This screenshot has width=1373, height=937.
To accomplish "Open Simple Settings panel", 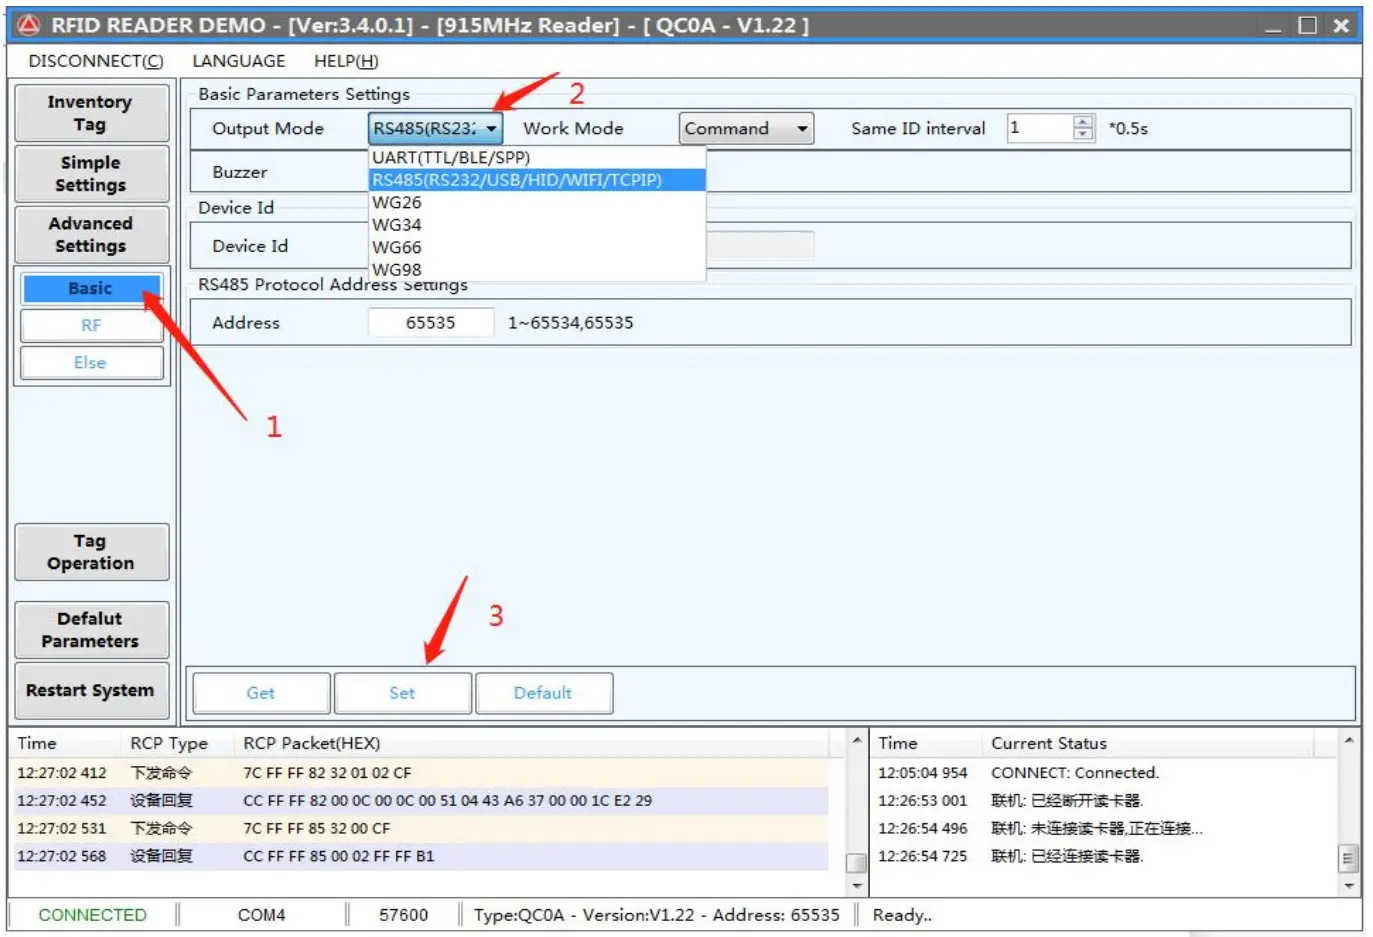I will pyautogui.click(x=91, y=174).
